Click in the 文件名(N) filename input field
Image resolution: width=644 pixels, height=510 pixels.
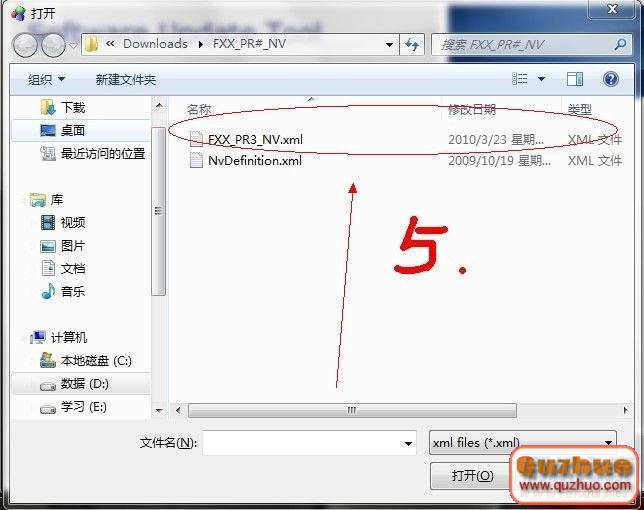[310, 443]
